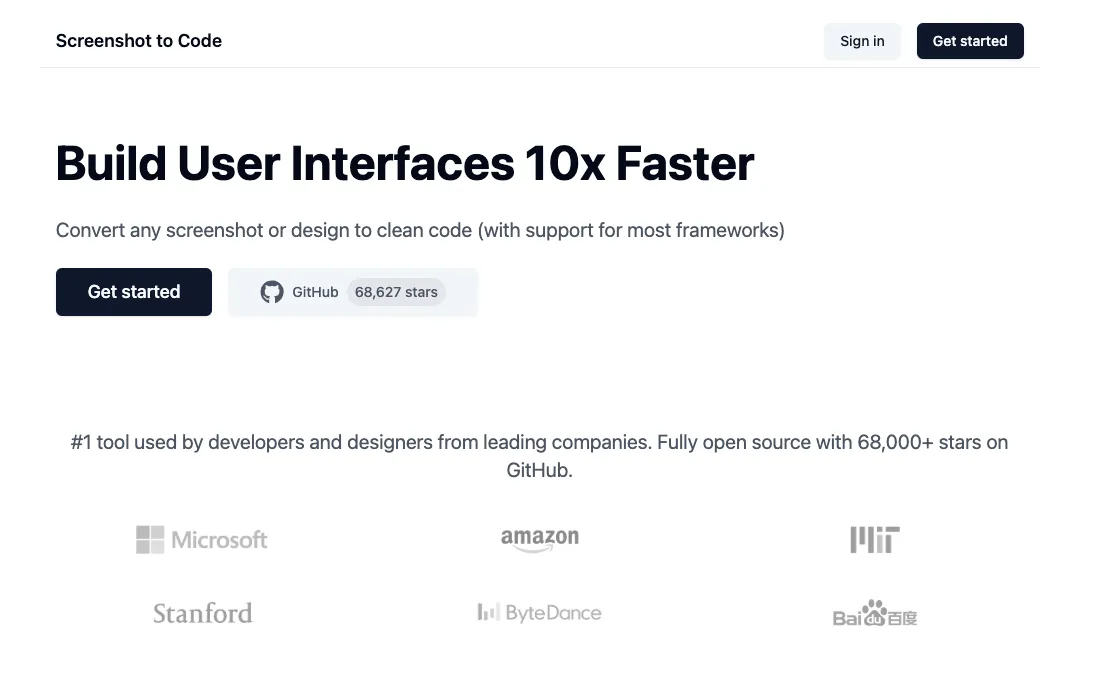Image resolution: width=1102 pixels, height=686 pixels.
Task: Click the Convert any screenshot subtitle text
Action: tap(420, 231)
